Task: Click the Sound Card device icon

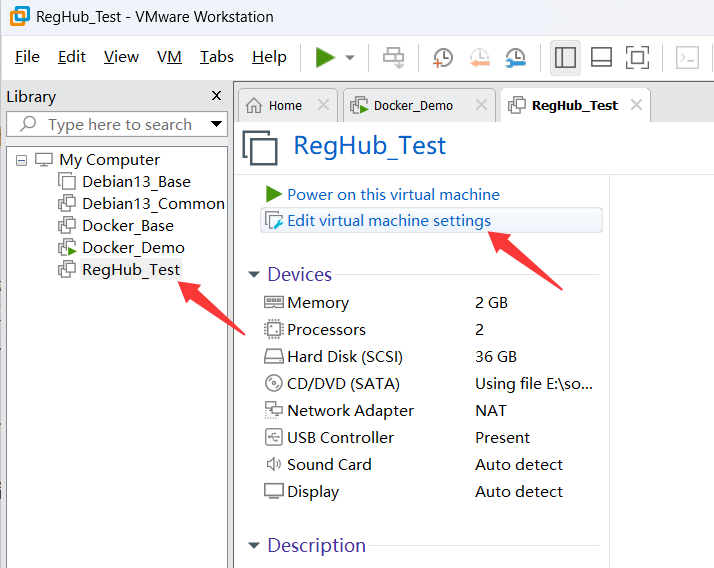Action: coord(274,464)
